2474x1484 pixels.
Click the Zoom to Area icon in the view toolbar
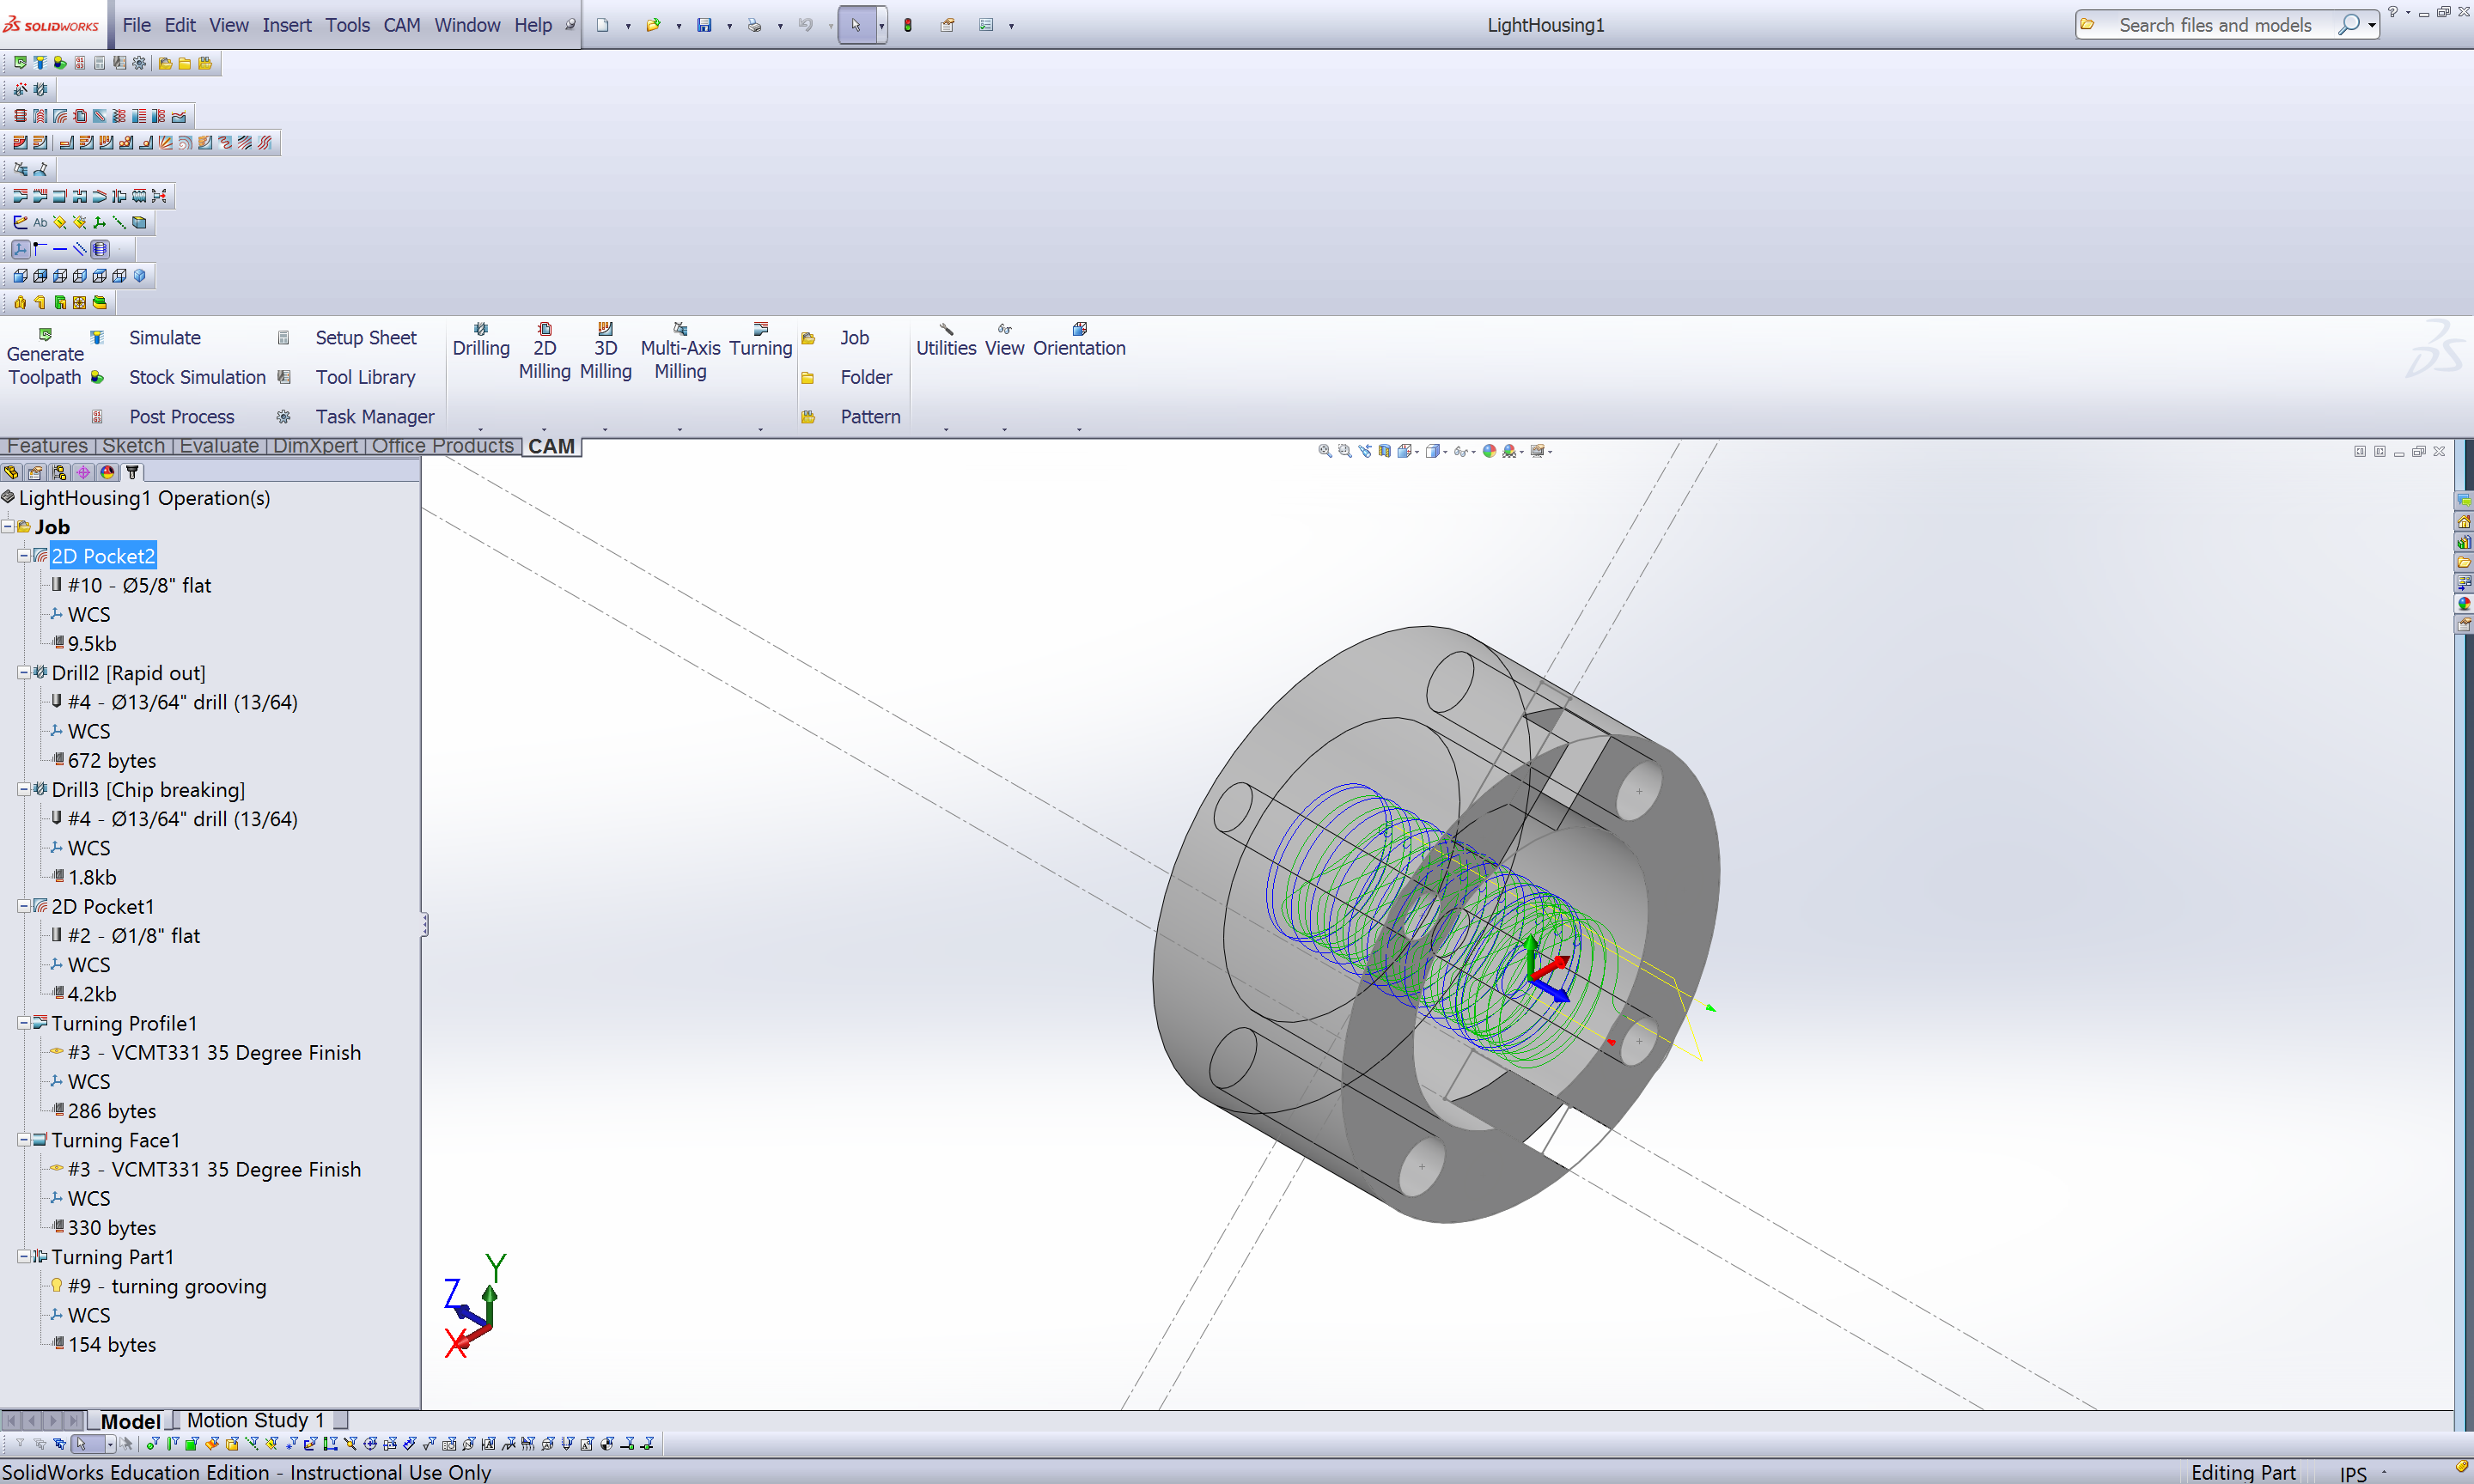[1345, 451]
